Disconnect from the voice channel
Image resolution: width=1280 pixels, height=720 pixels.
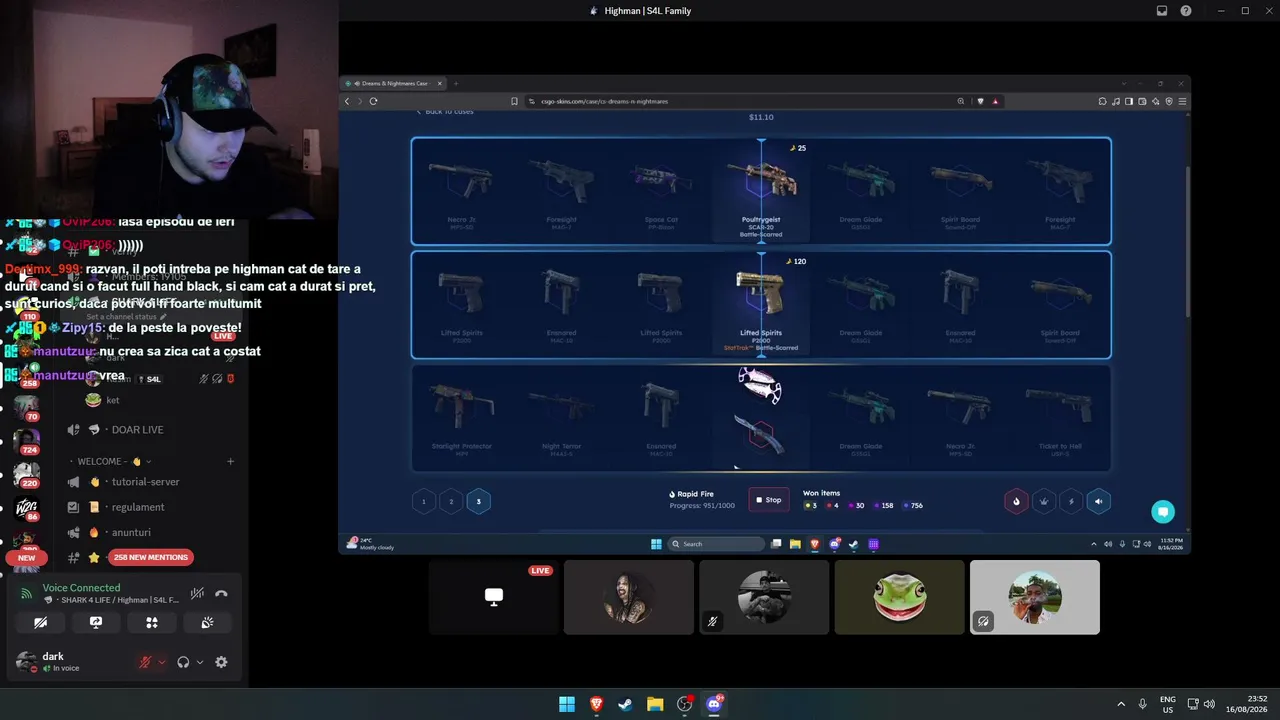[x=221, y=593]
